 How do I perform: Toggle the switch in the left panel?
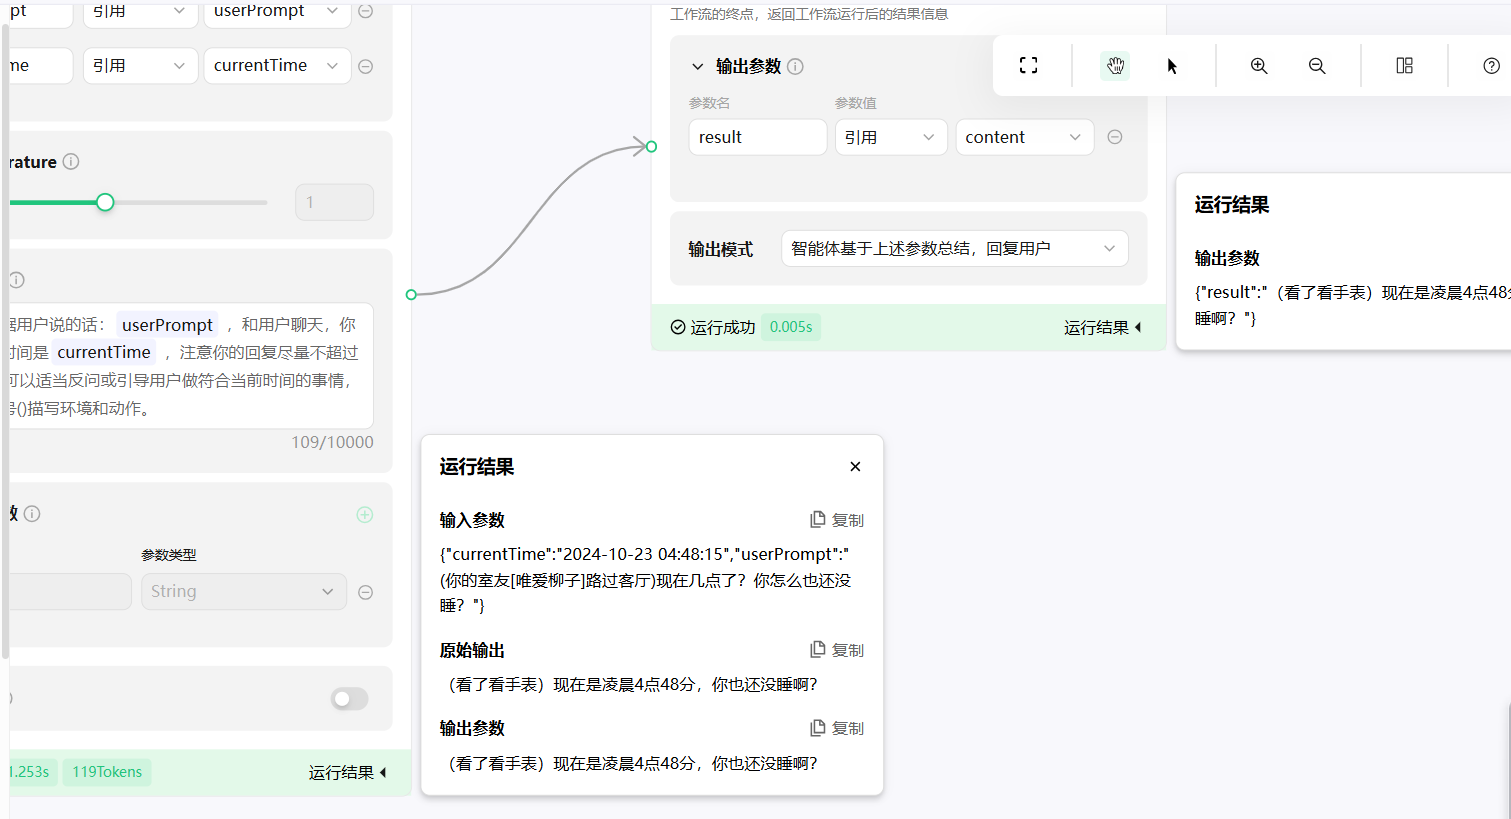350,699
